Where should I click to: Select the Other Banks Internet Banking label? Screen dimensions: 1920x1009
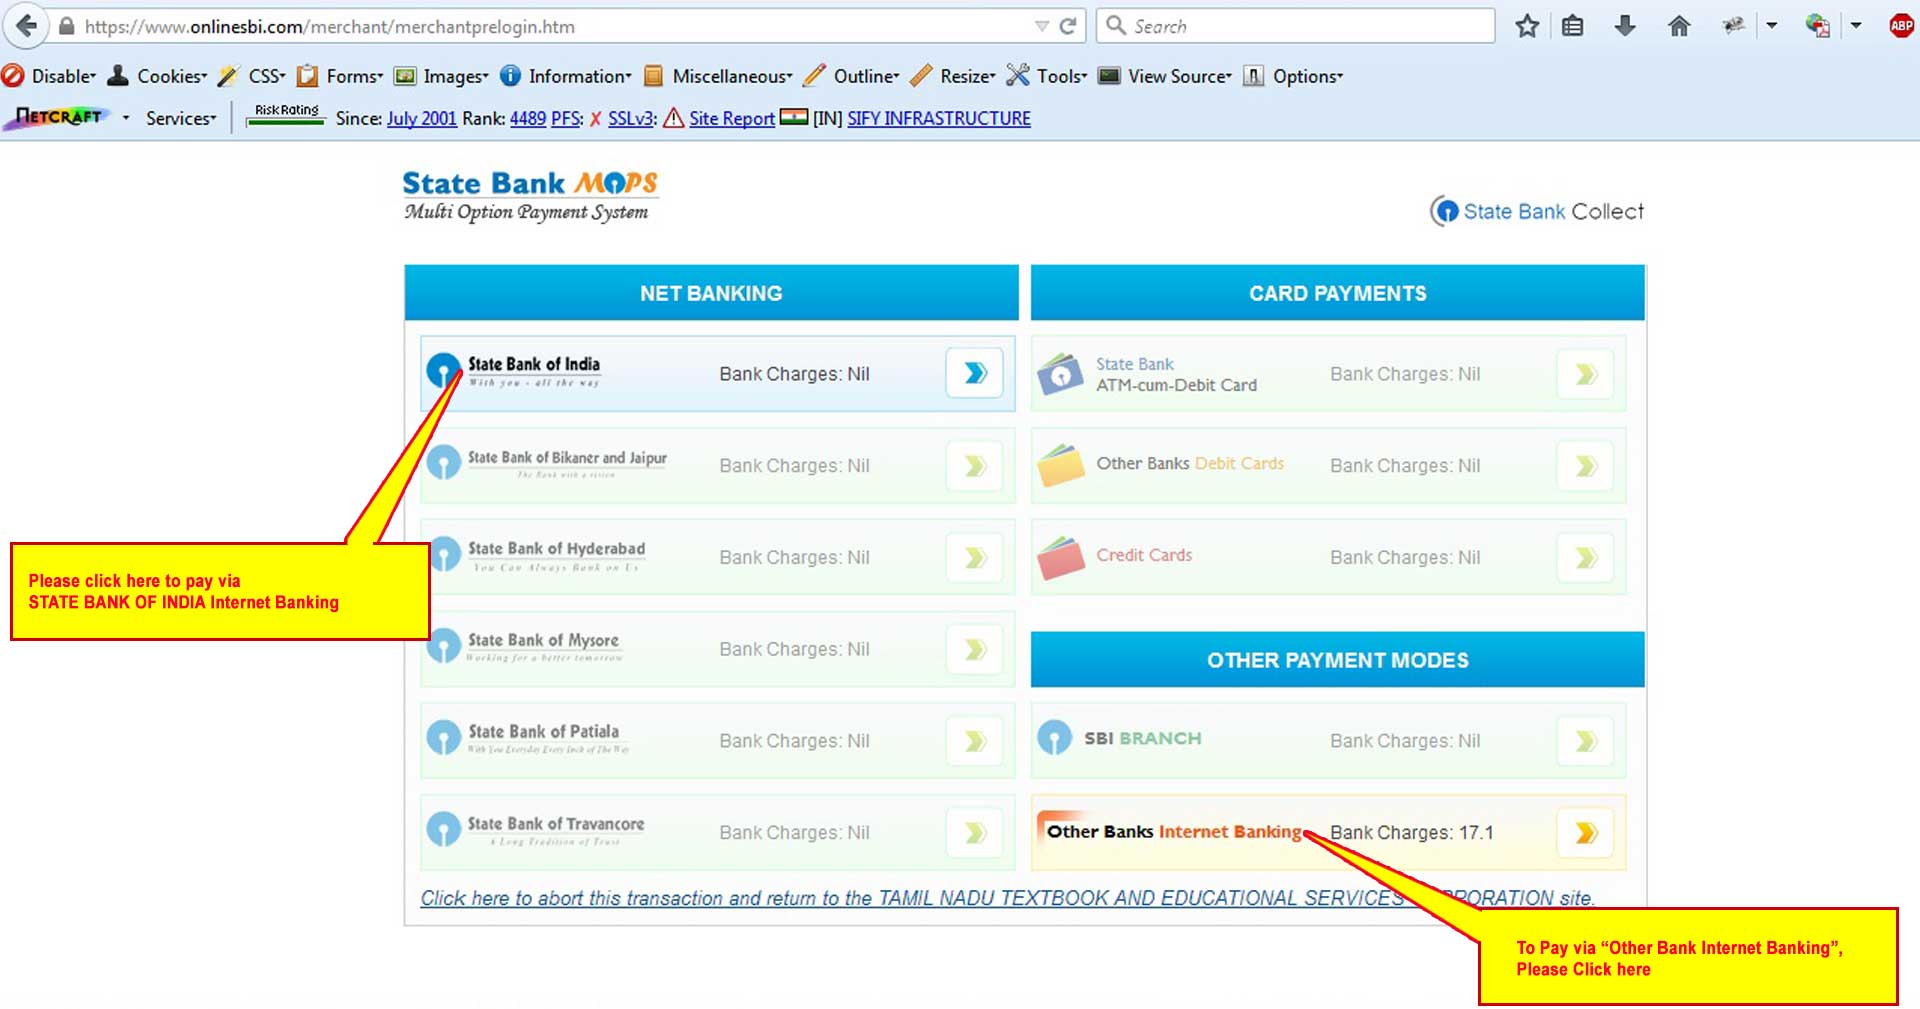[x=1174, y=831]
